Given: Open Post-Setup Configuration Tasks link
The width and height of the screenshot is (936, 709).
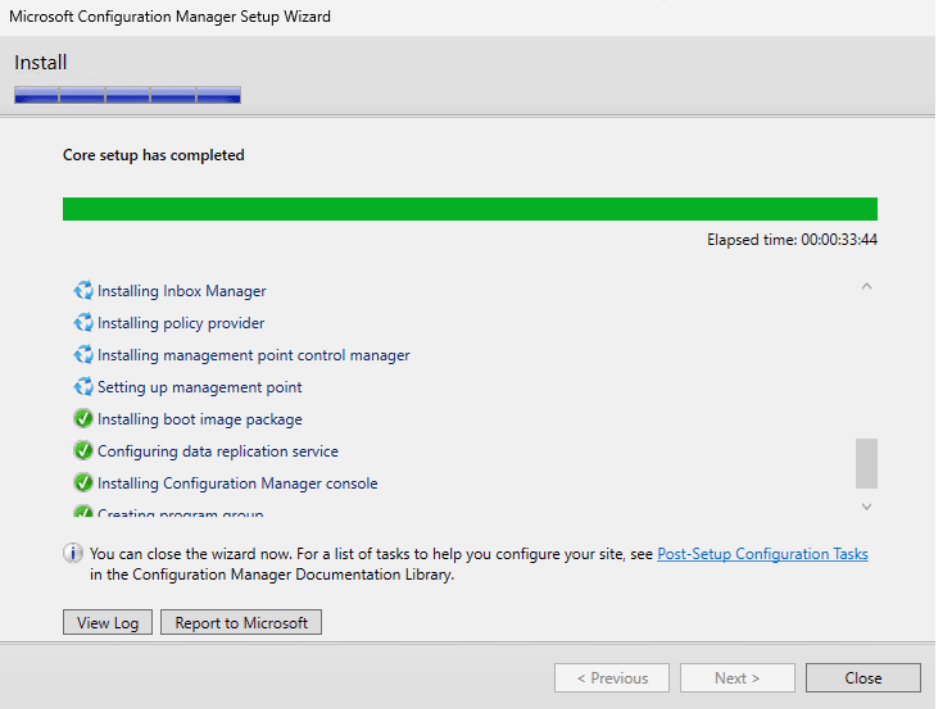Looking at the screenshot, I should click(x=762, y=552).
